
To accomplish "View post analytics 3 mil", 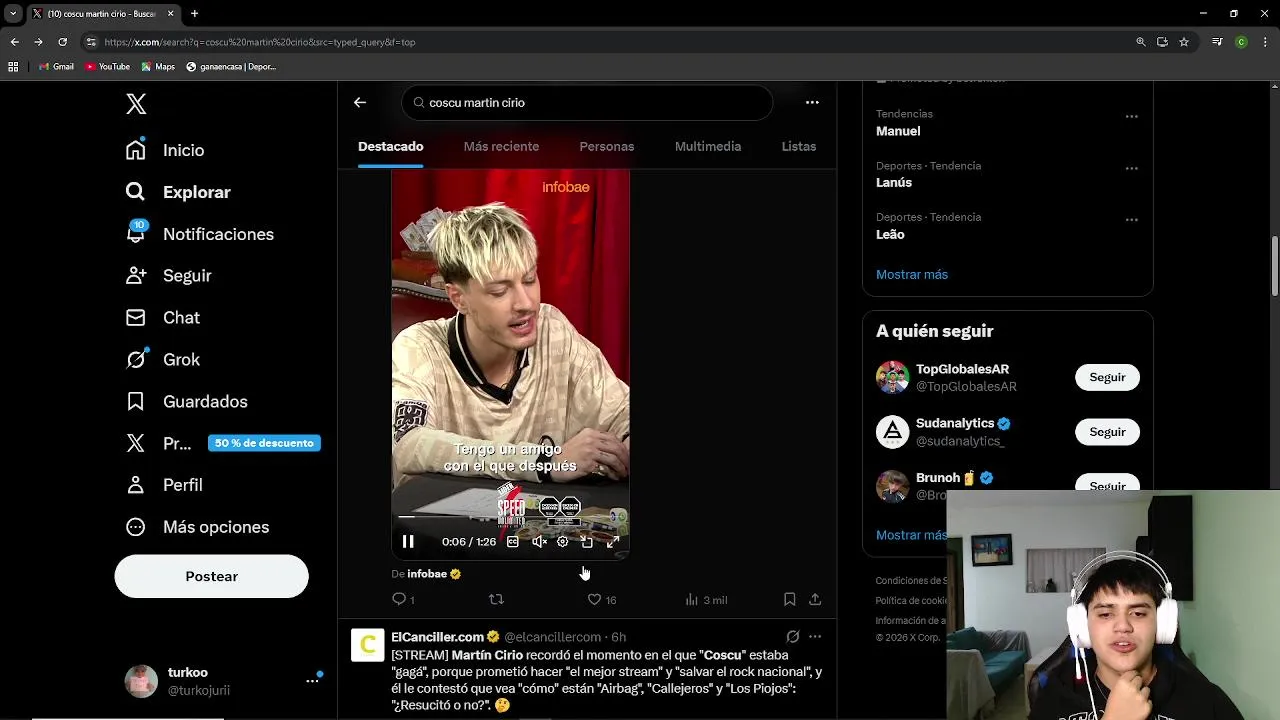I will pyautogui.click(x=706, y=600).
